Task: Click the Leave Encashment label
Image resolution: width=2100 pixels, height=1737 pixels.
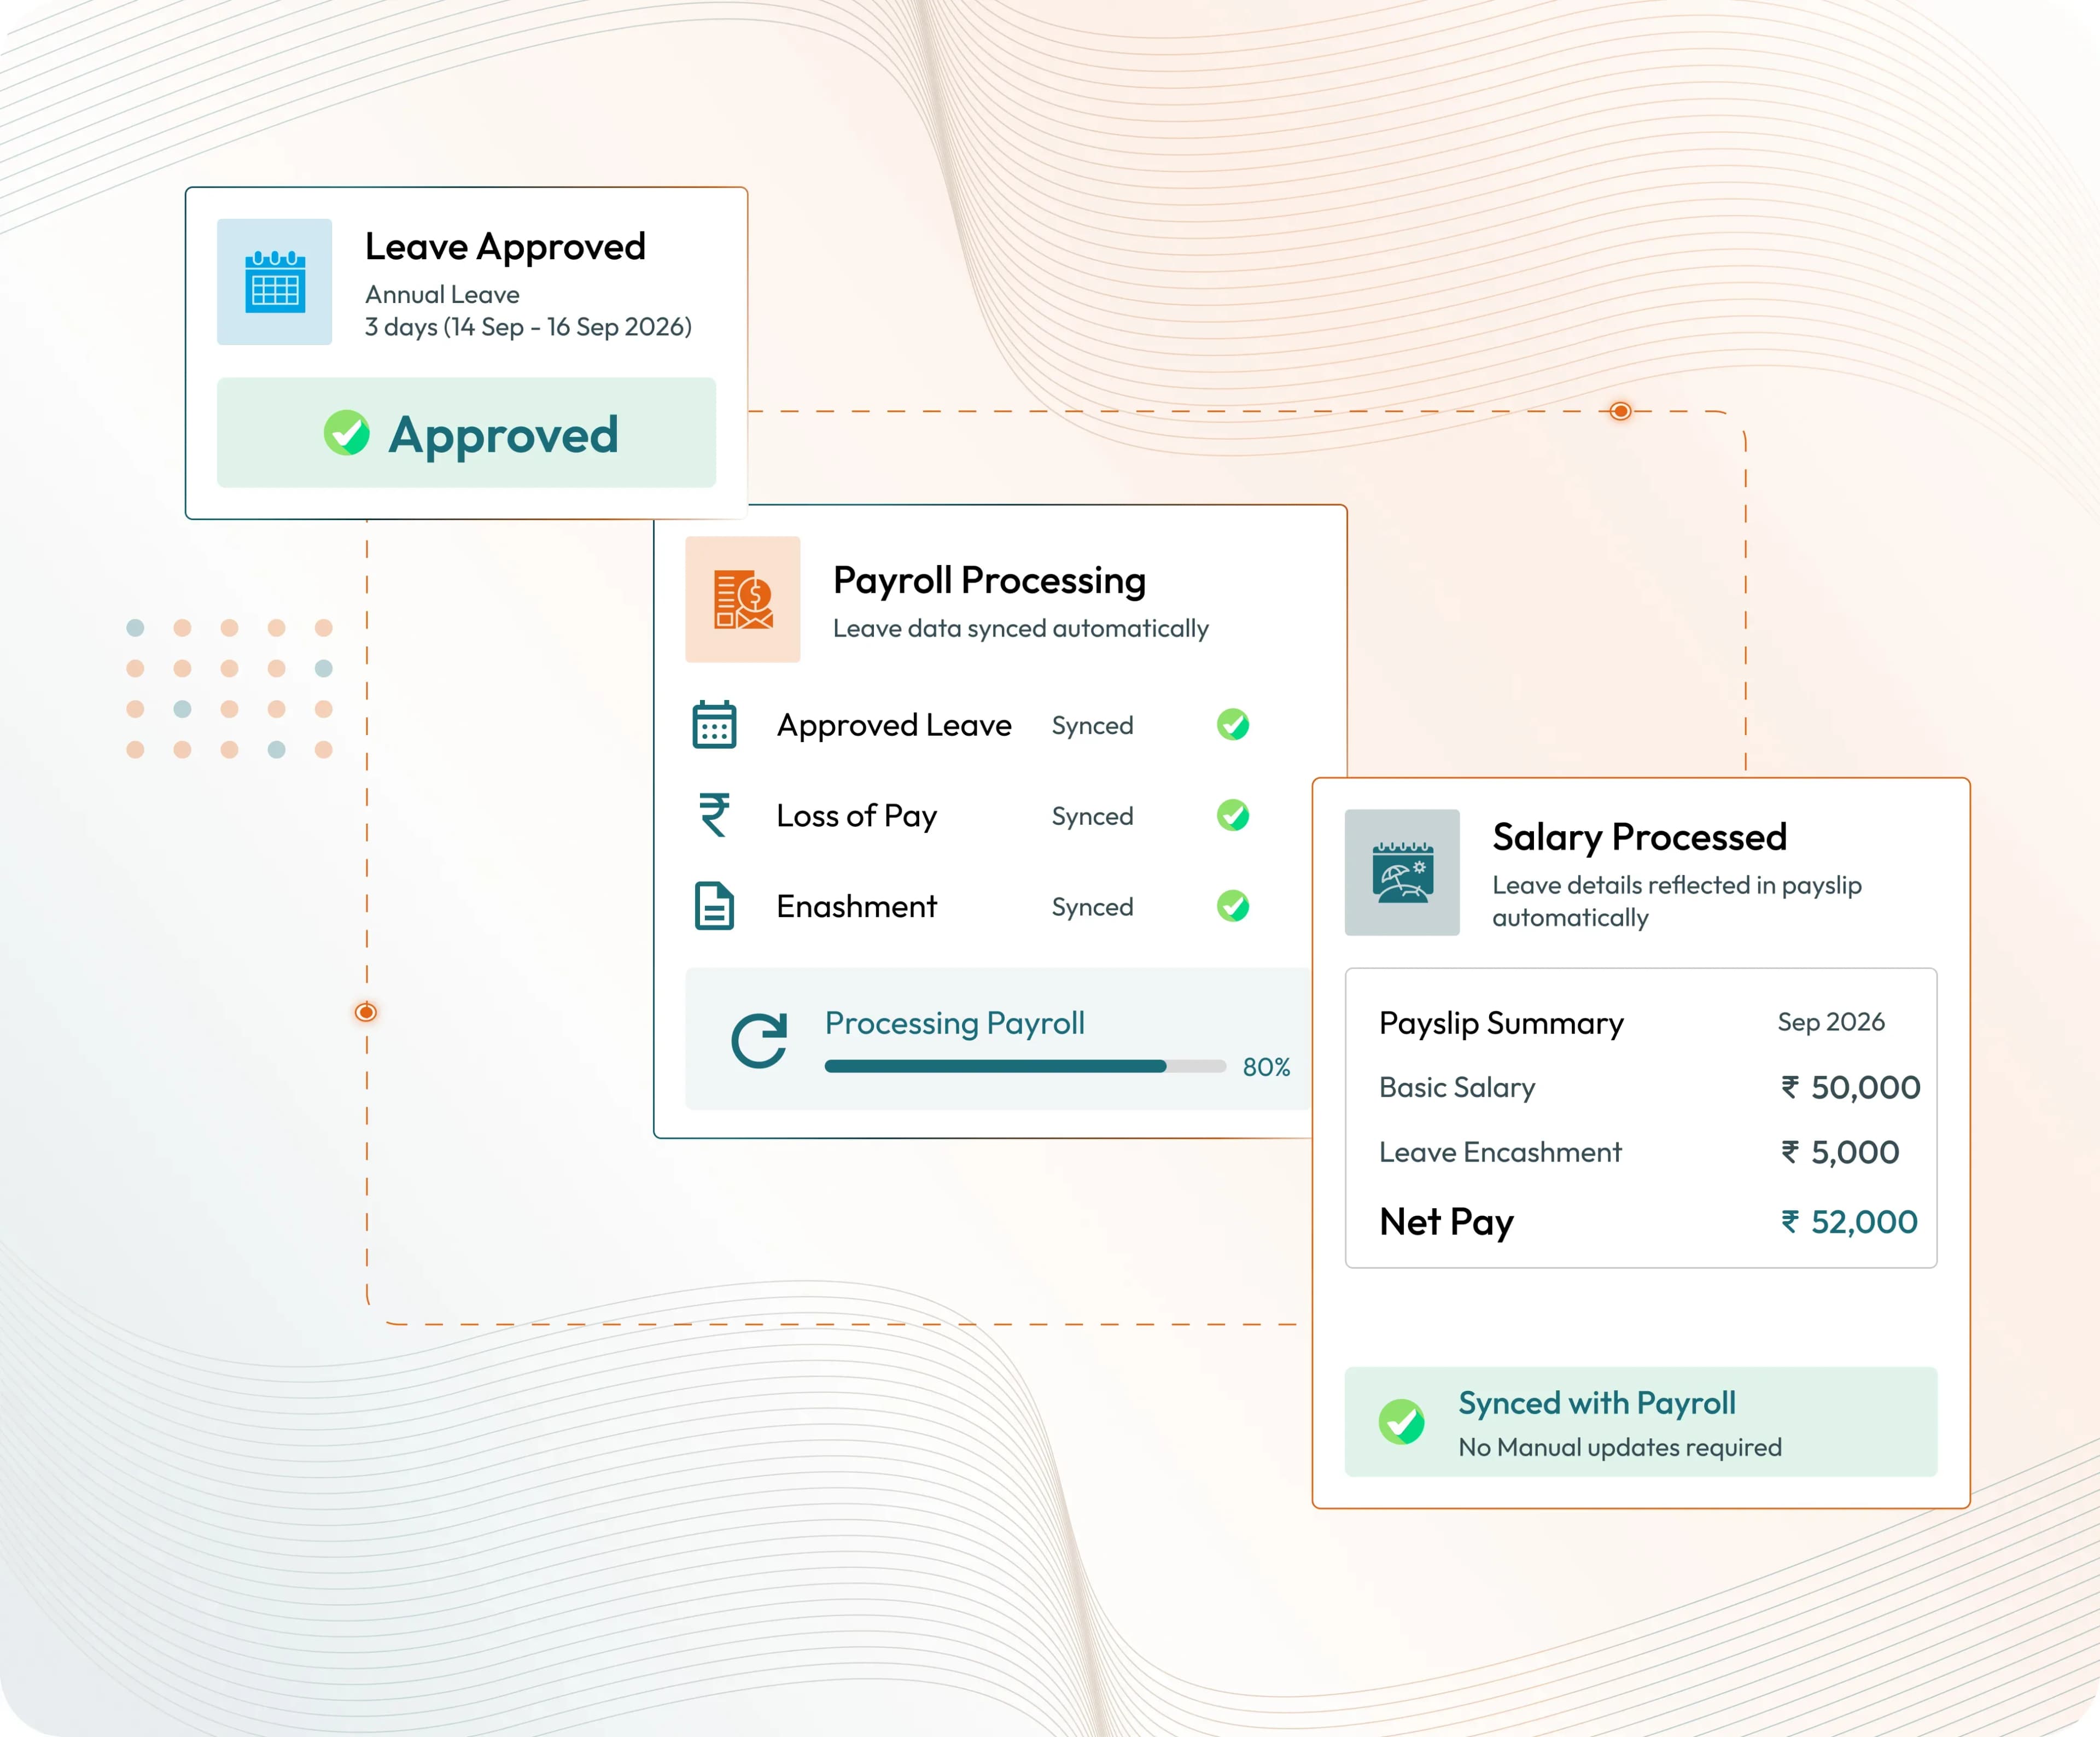Action: 1500,1152
